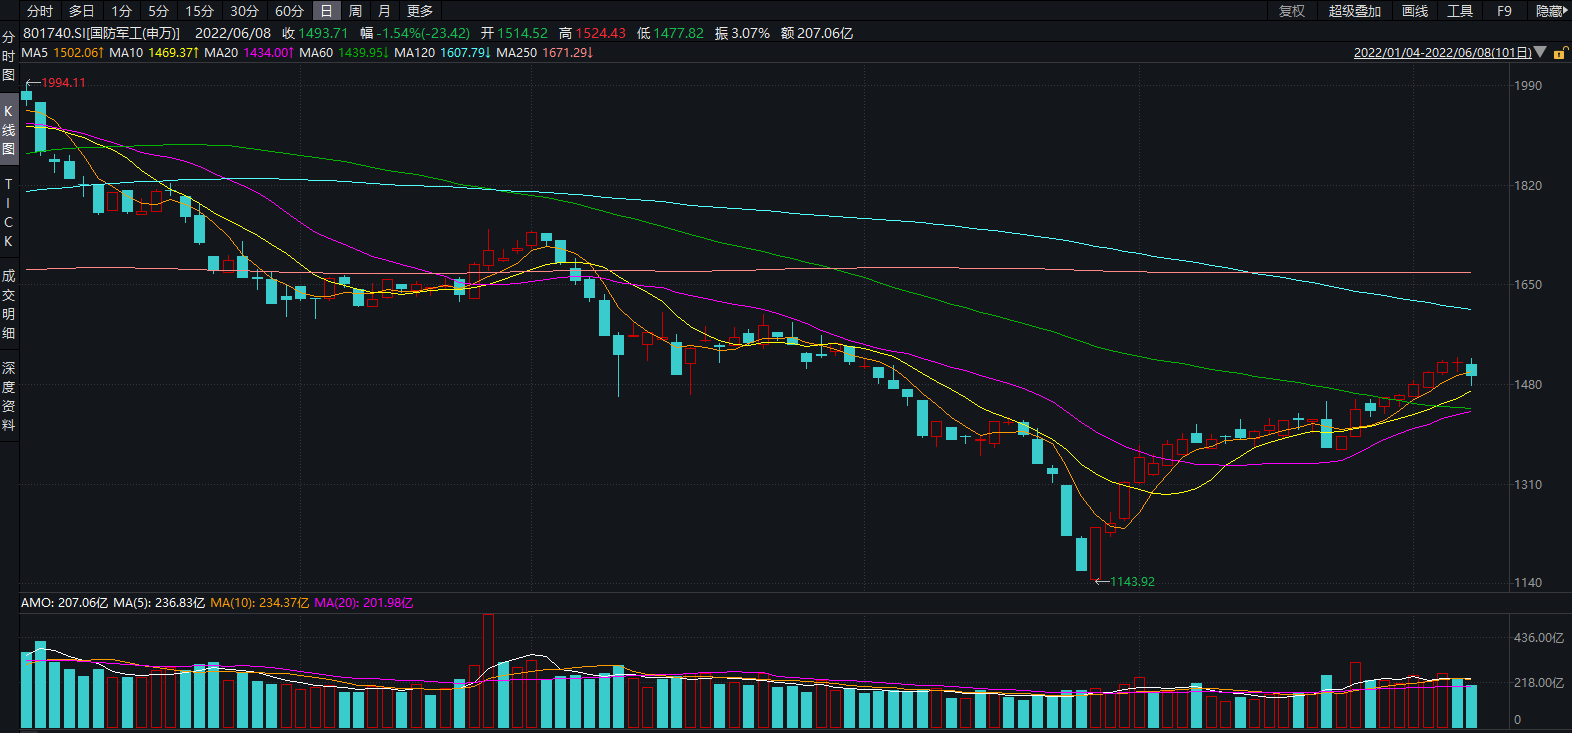
Task: Switch to the 分时 chart period
Action: pos(40,11)
